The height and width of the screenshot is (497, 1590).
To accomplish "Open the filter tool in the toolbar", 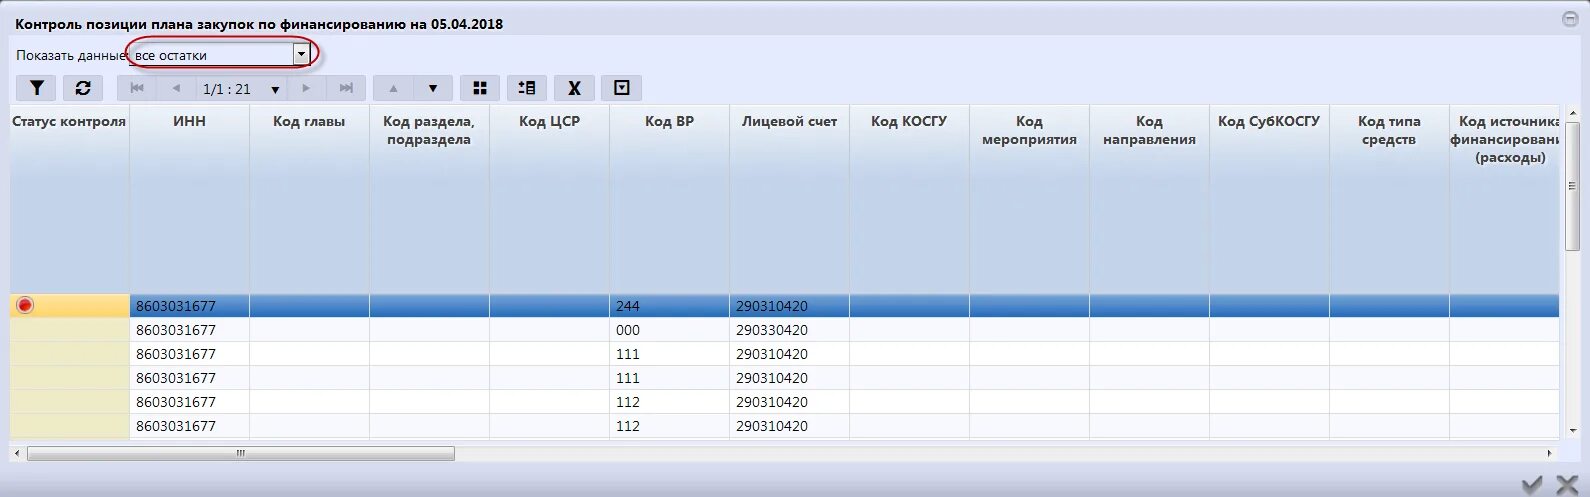I will tap(36, 88).
